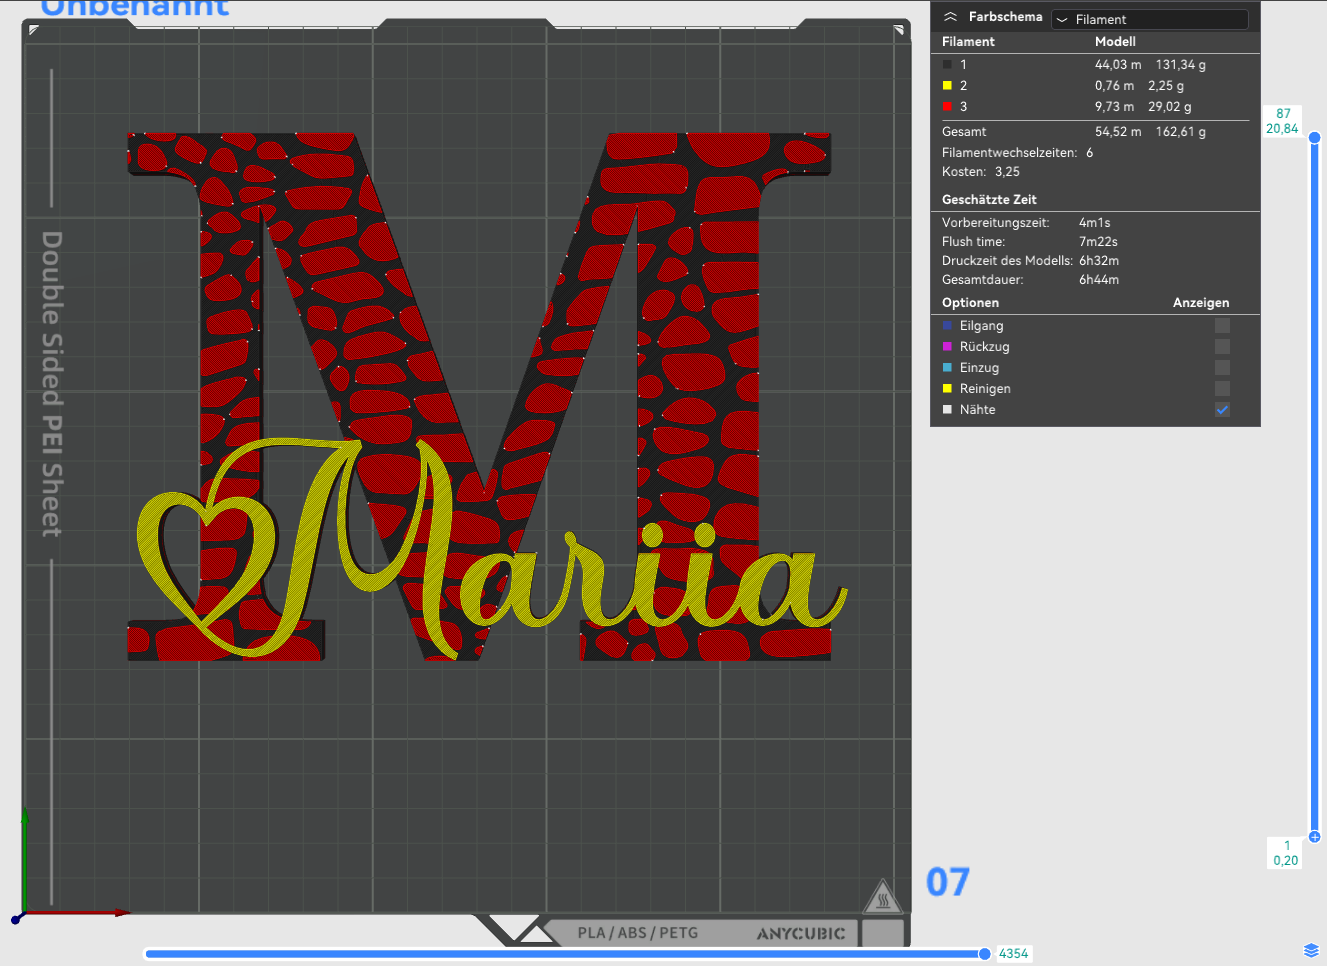Click the red filament 3 color swatch
The height and width of the screenshot is (966, 1327).
point(947,106)
